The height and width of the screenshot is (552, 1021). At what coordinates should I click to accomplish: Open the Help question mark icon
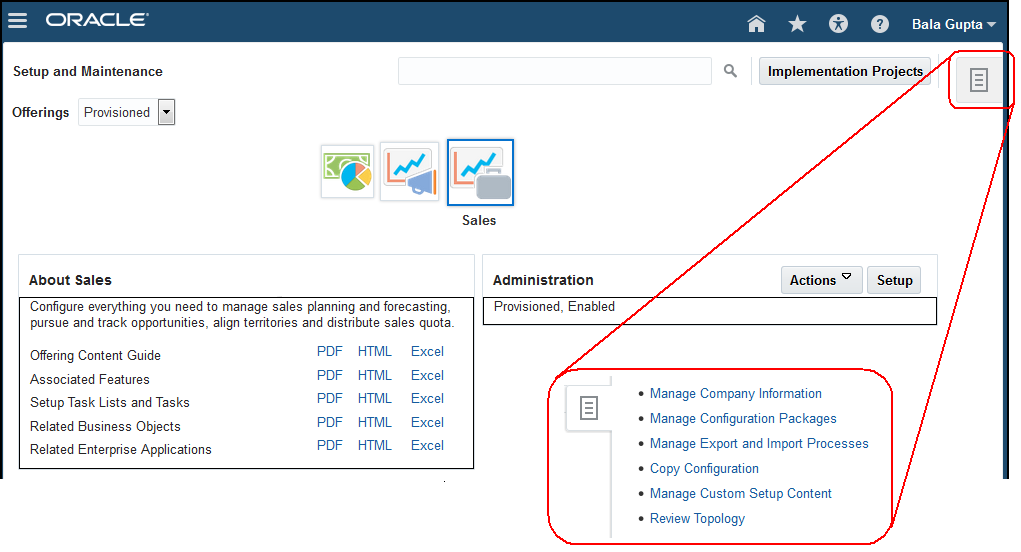tap(880, 24)
